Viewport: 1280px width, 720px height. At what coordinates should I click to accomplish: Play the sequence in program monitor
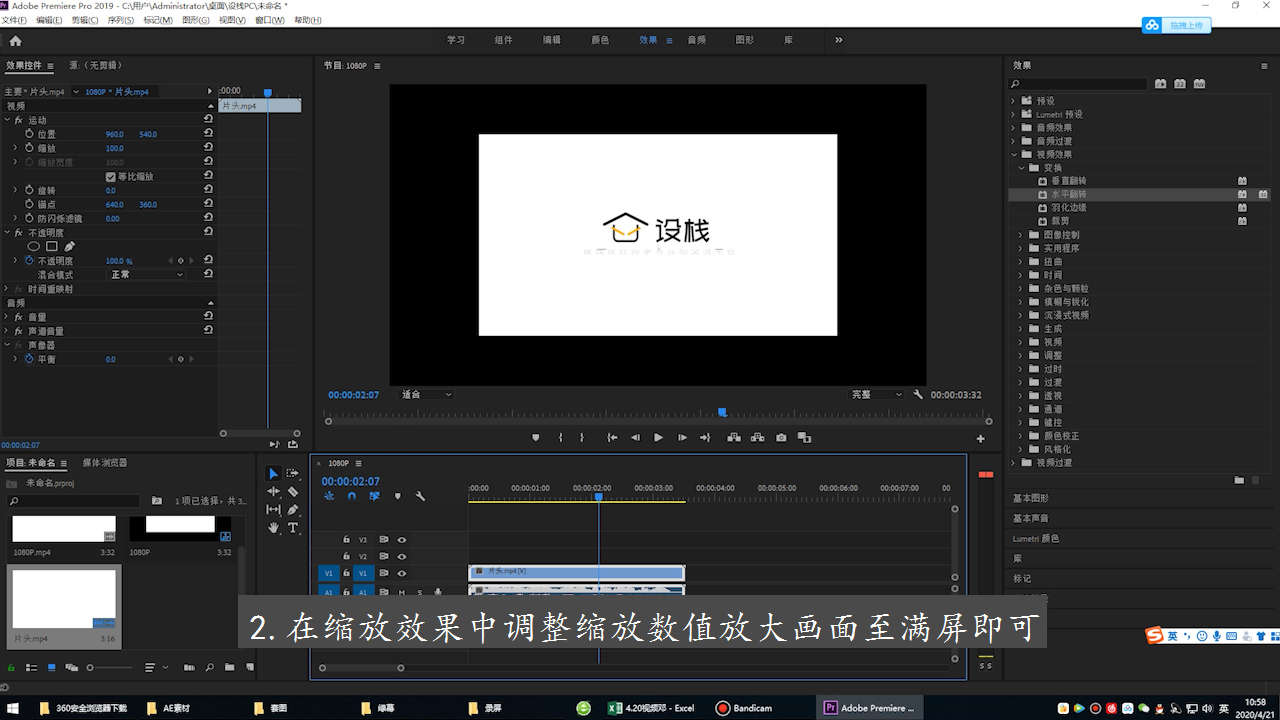[x=658, y=437]
